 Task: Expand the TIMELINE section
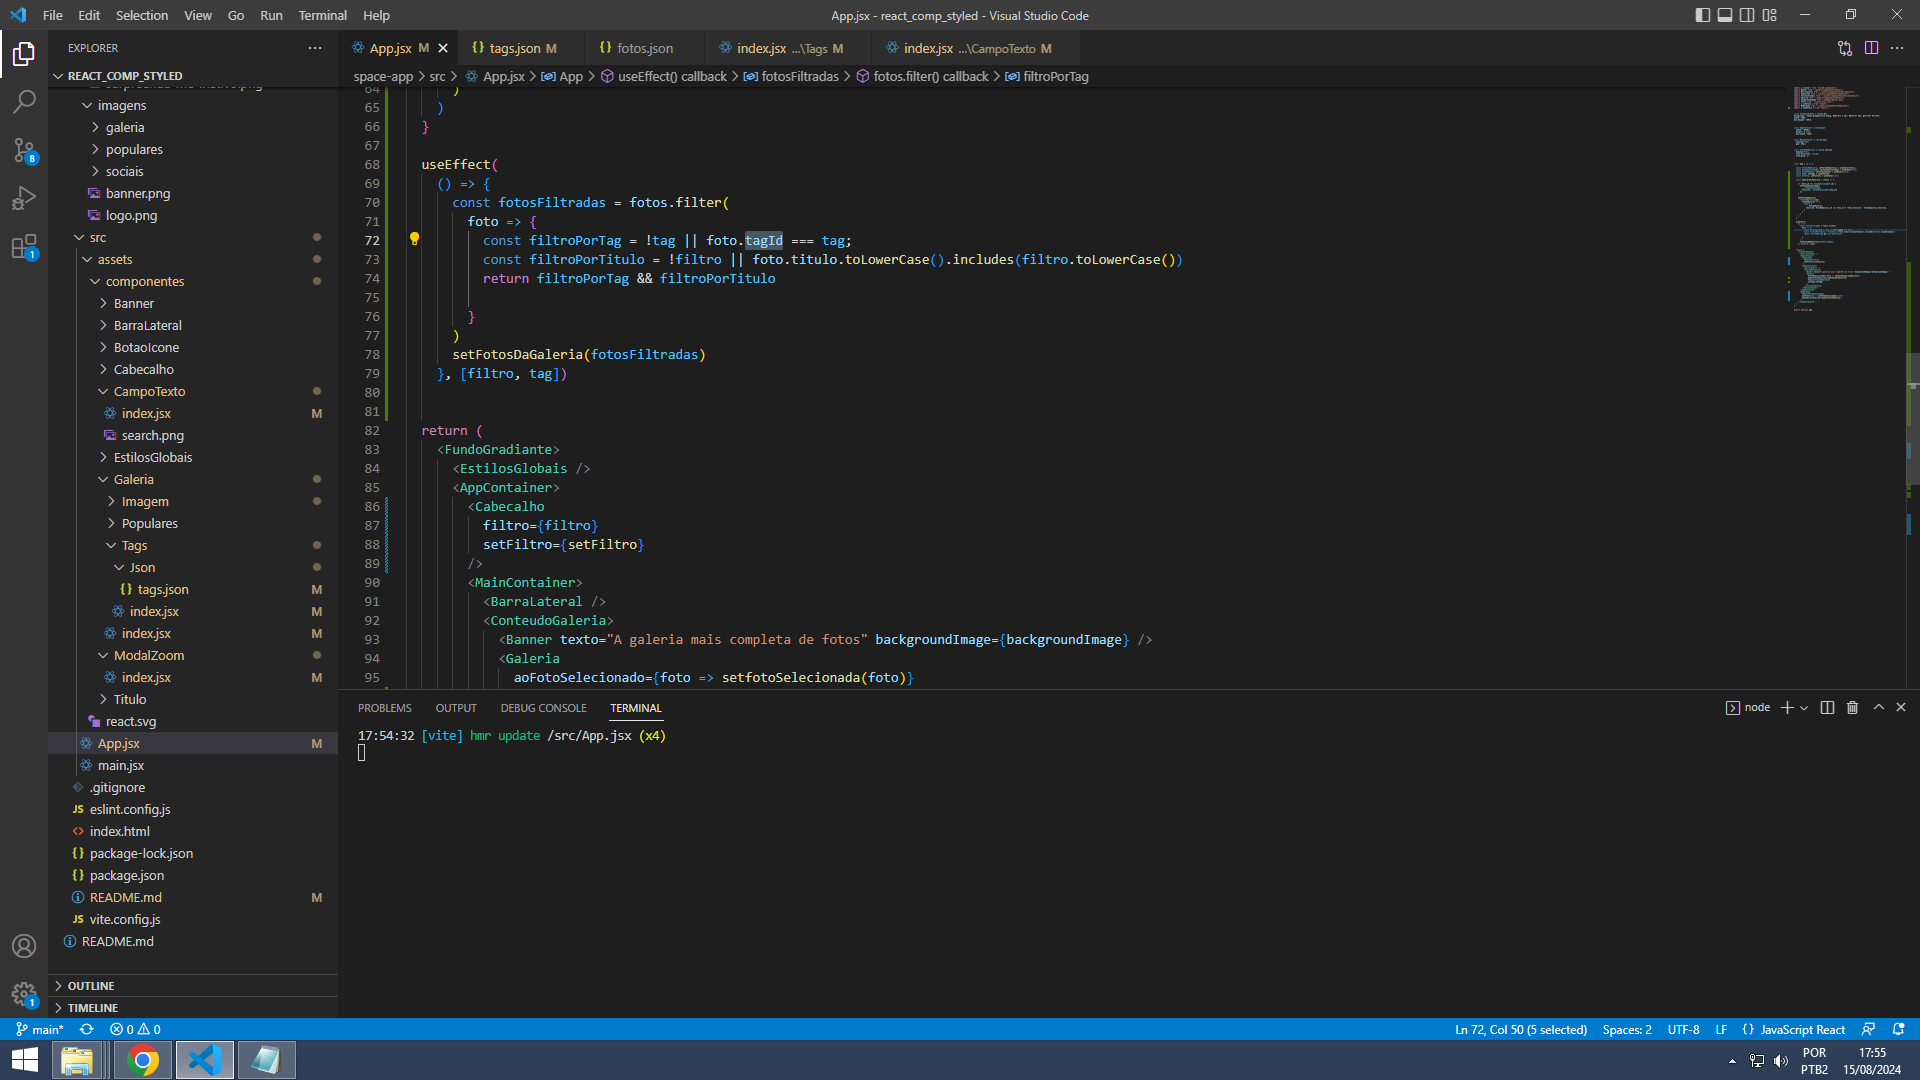pos(193,1007)
